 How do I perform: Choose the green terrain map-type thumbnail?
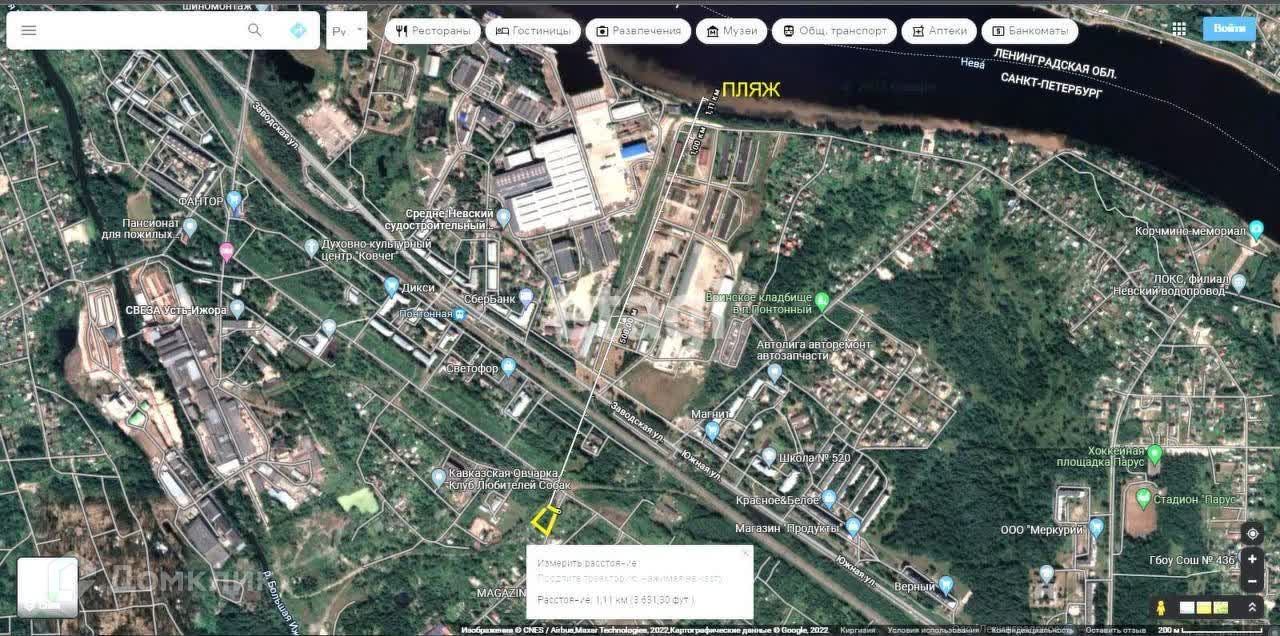(x=1220, y=607)
